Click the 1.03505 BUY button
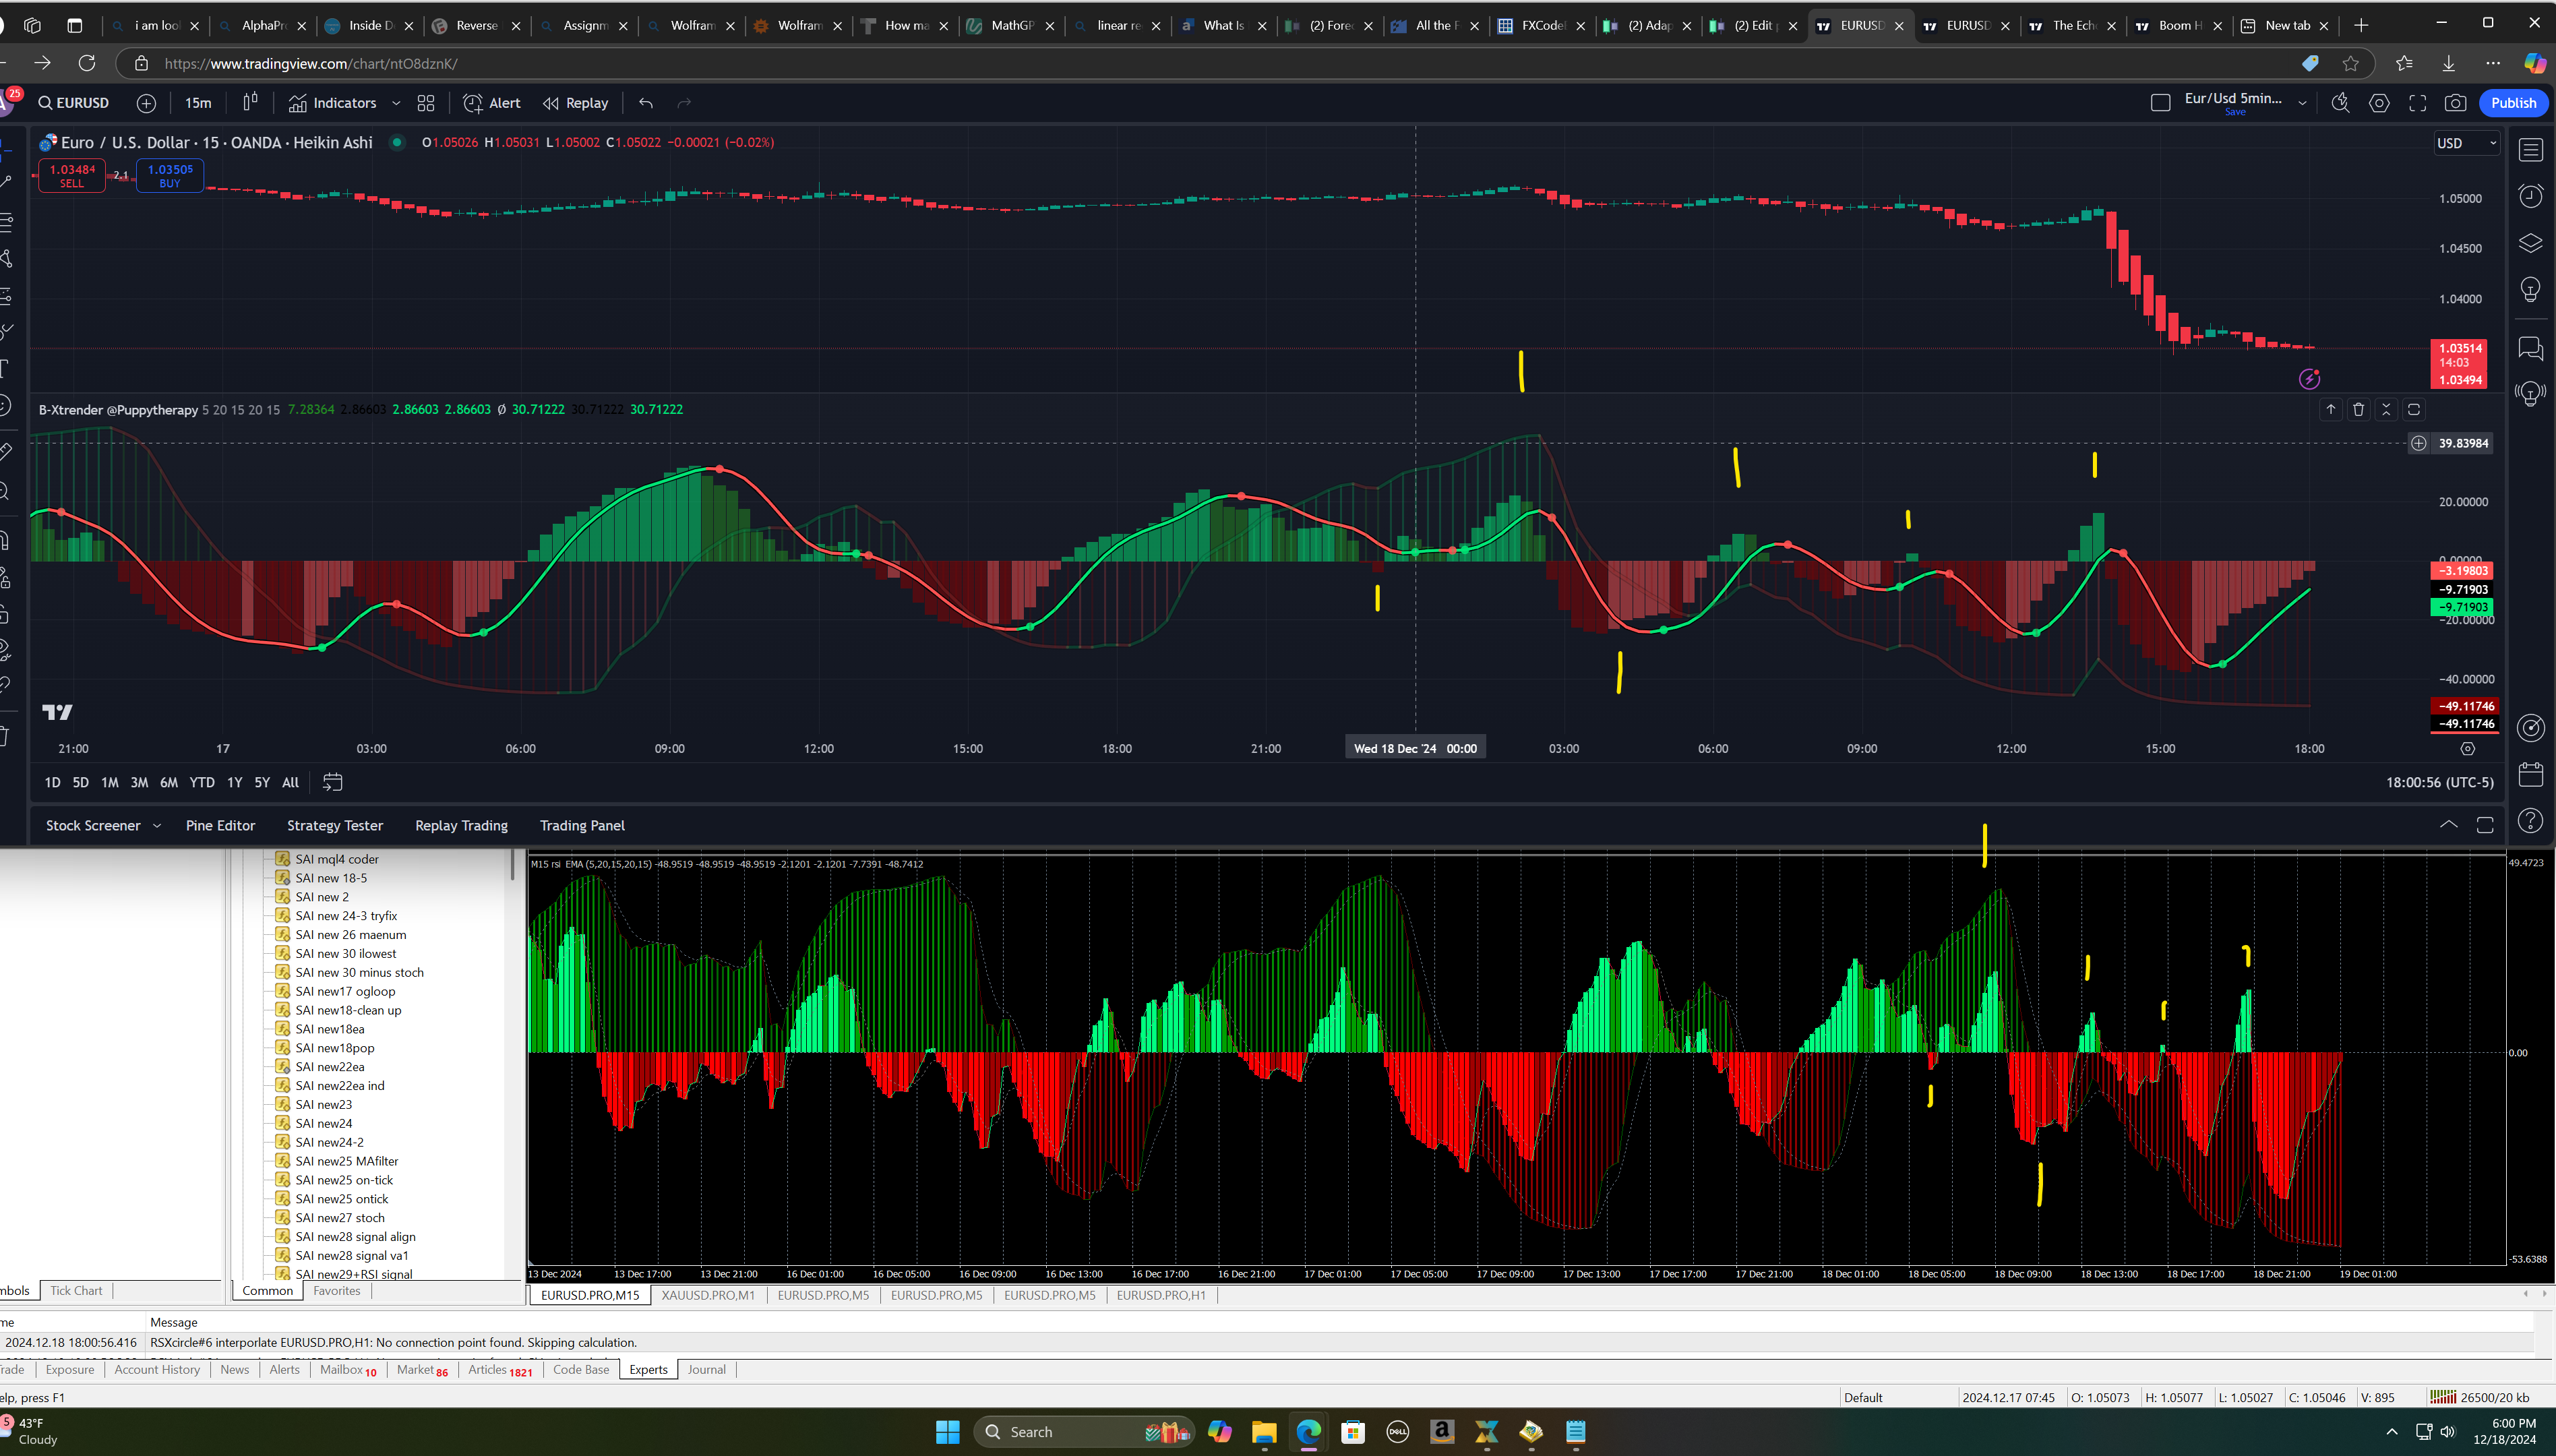Screen dimensions: 2556x1456 click(x=170, y=176)
